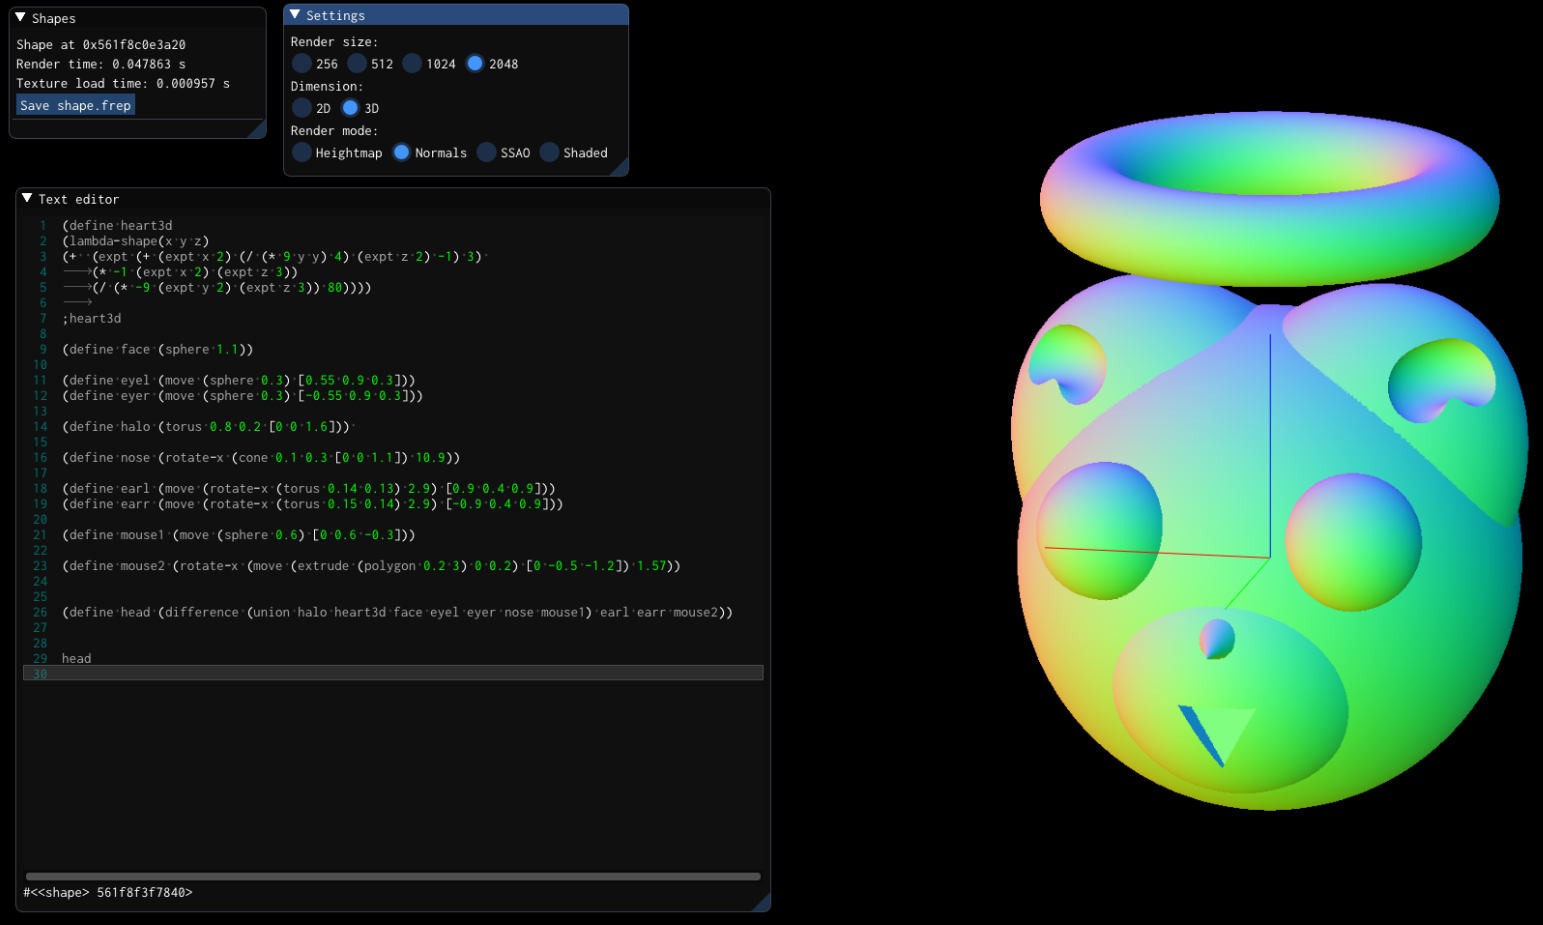Image resolution: width=1543 pixels, height=925 pixels.
Task: Click the 'define halo' torus line
Action: click(206, 427)
